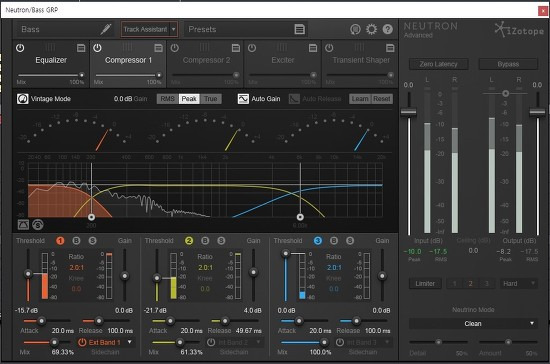Image resolution: width=550 pixels, height=364 pixels.
Task: Enable Transient Shaper module power button
Action: tap(329, 48)
